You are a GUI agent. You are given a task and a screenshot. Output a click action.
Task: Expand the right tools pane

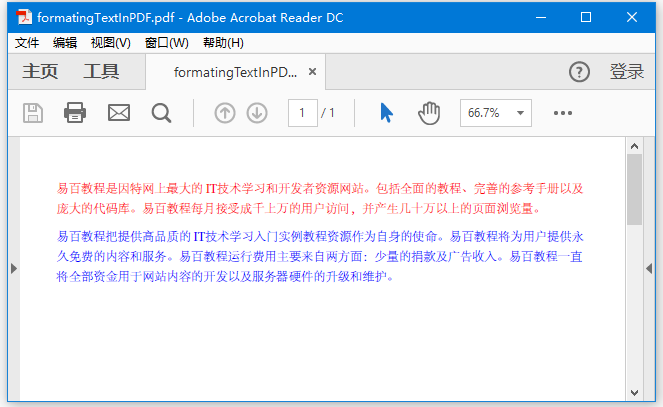[x=649, y=268]
